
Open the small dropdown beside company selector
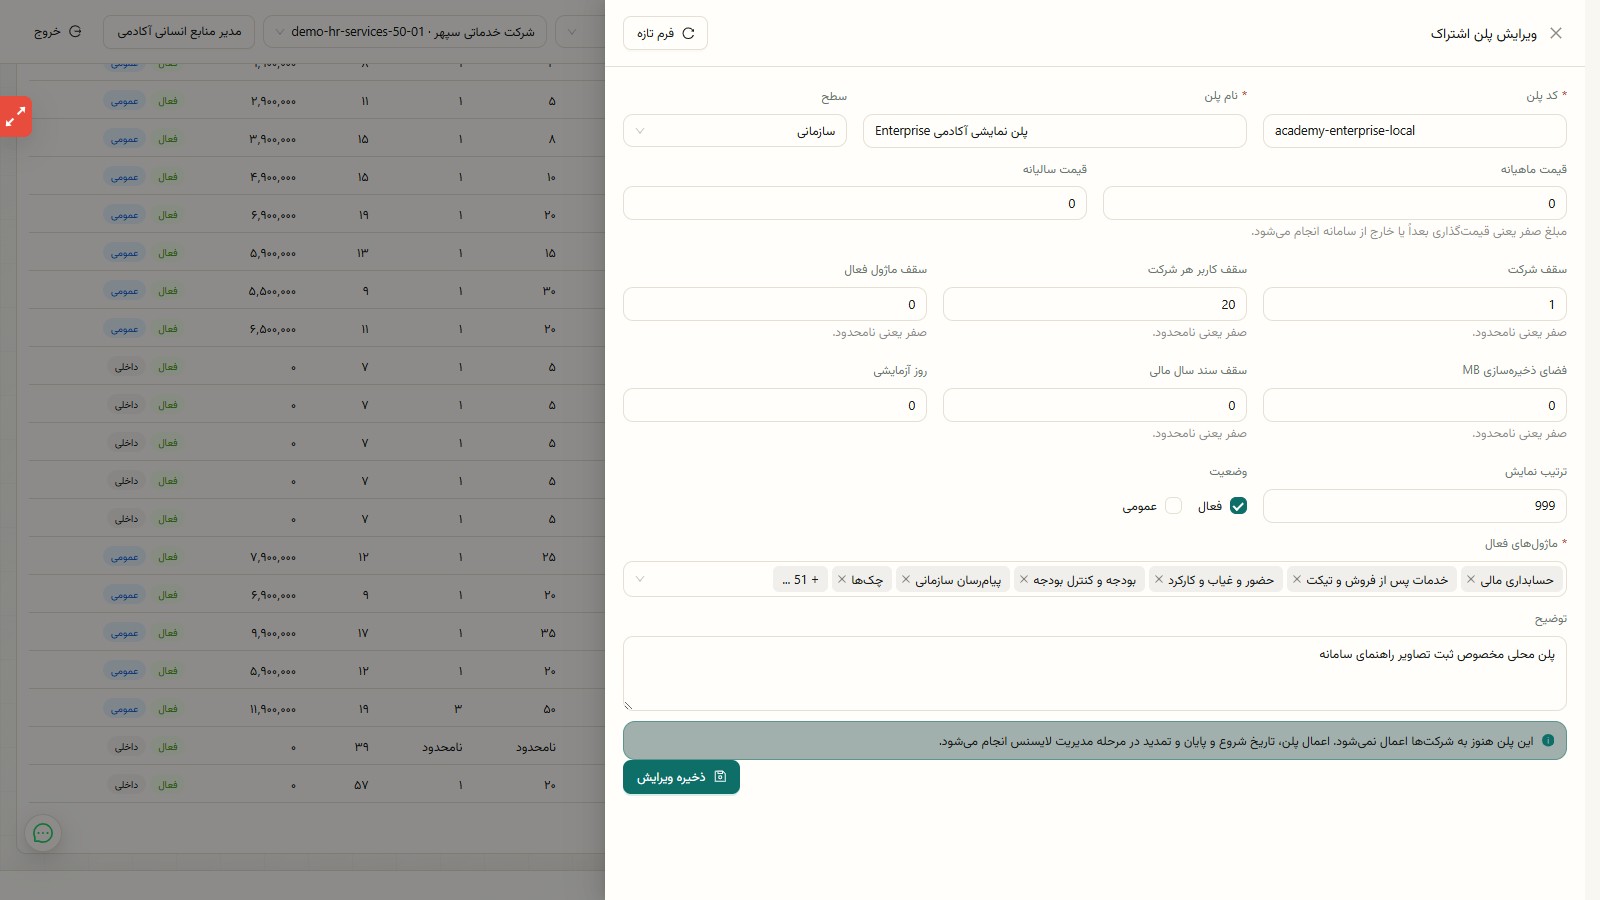[x=579, y=32]
